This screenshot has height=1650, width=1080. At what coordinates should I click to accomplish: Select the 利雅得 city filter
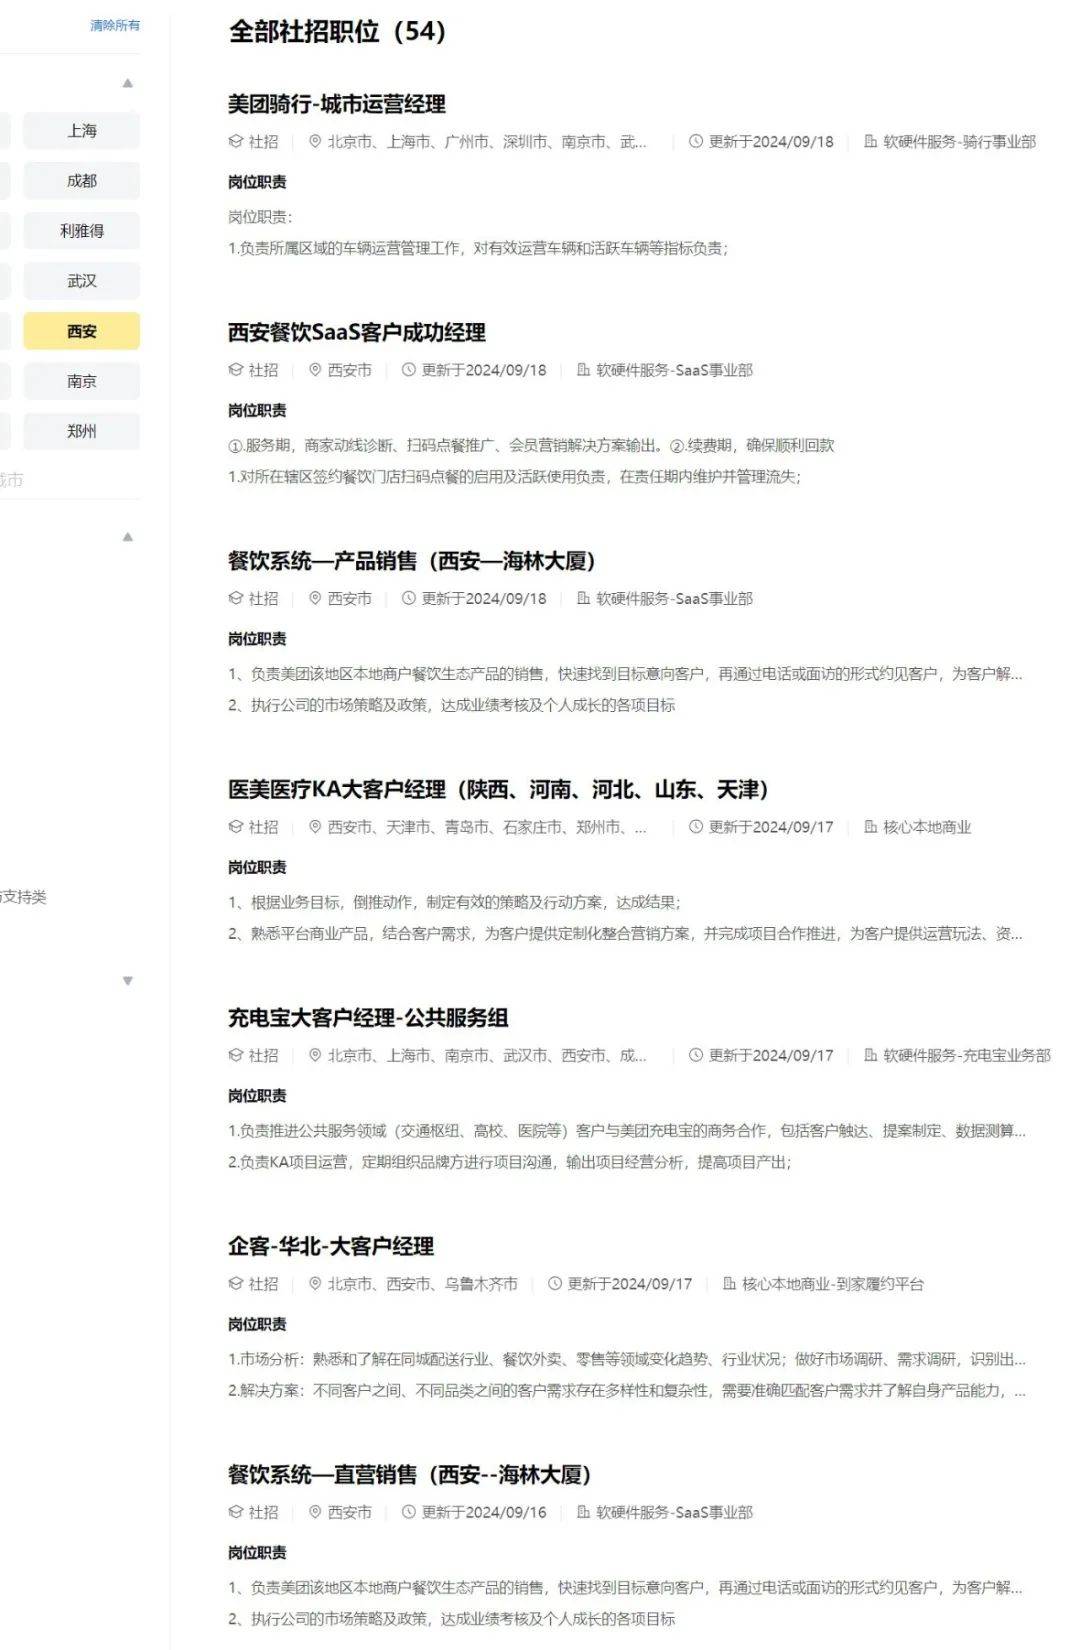click(x=82, y=231)
